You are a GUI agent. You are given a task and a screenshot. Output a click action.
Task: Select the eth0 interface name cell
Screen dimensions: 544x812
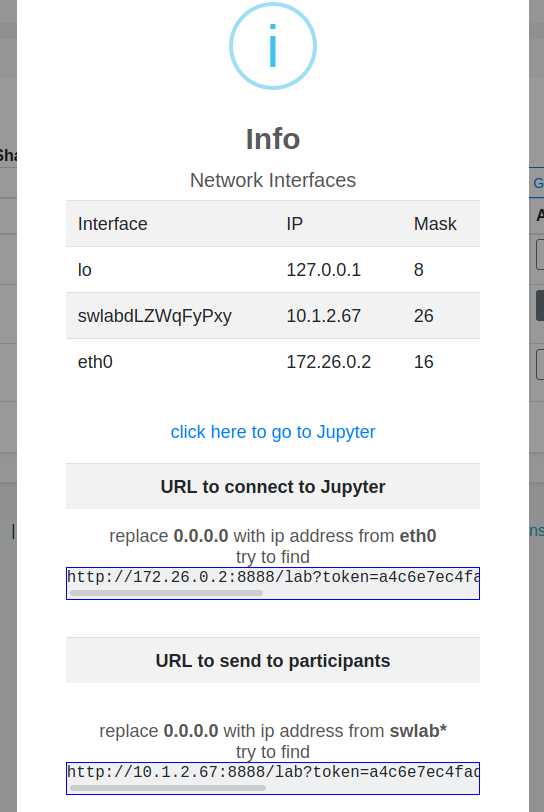click(x=95, y=362)
